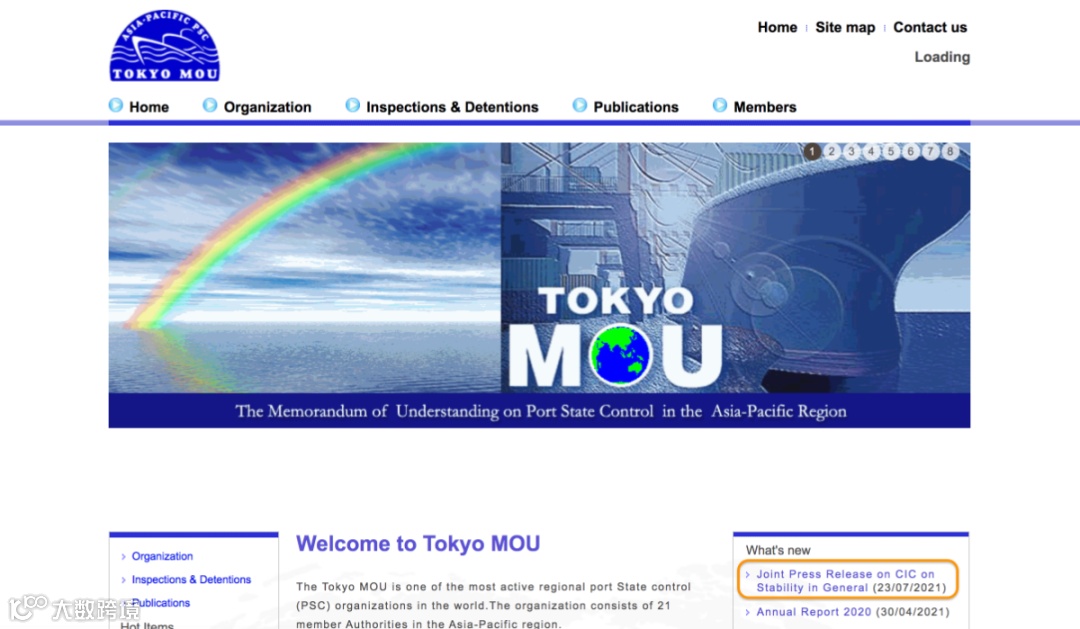Go to Home link in top-right header
Screen dimensions: 1080x629
(x=777, y=28)
